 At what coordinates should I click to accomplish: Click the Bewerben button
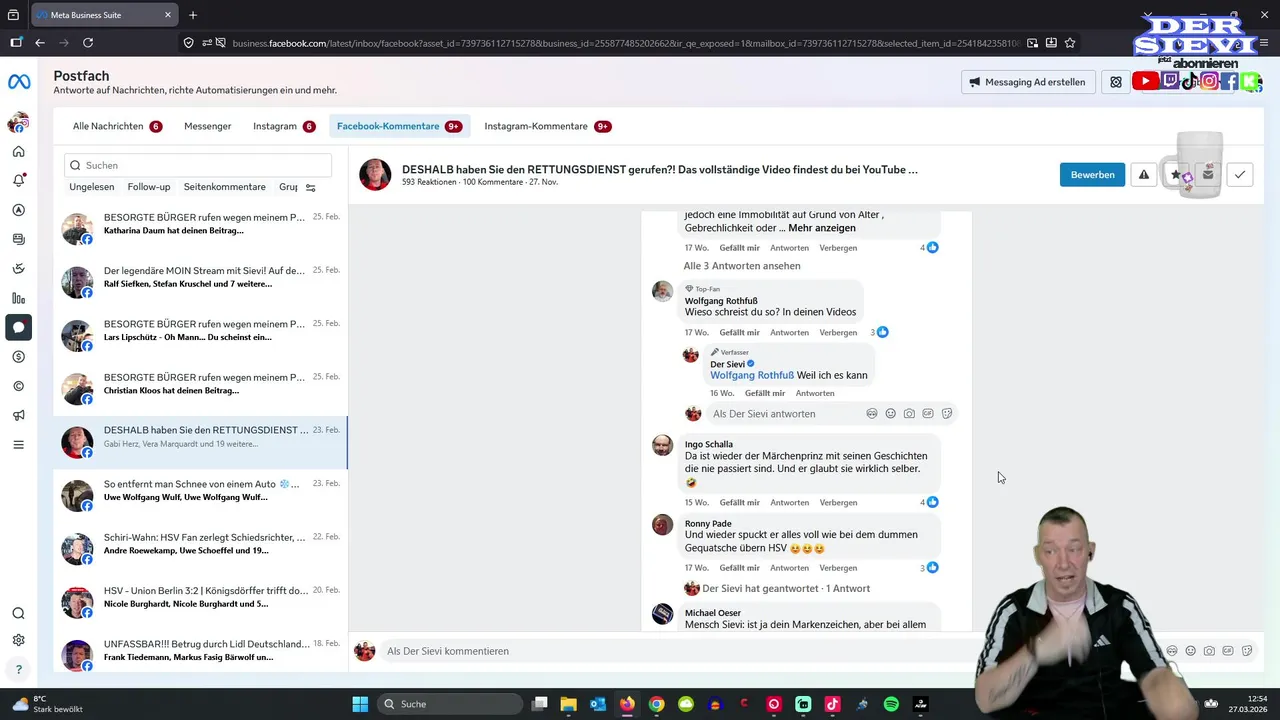click(1092, 175)
